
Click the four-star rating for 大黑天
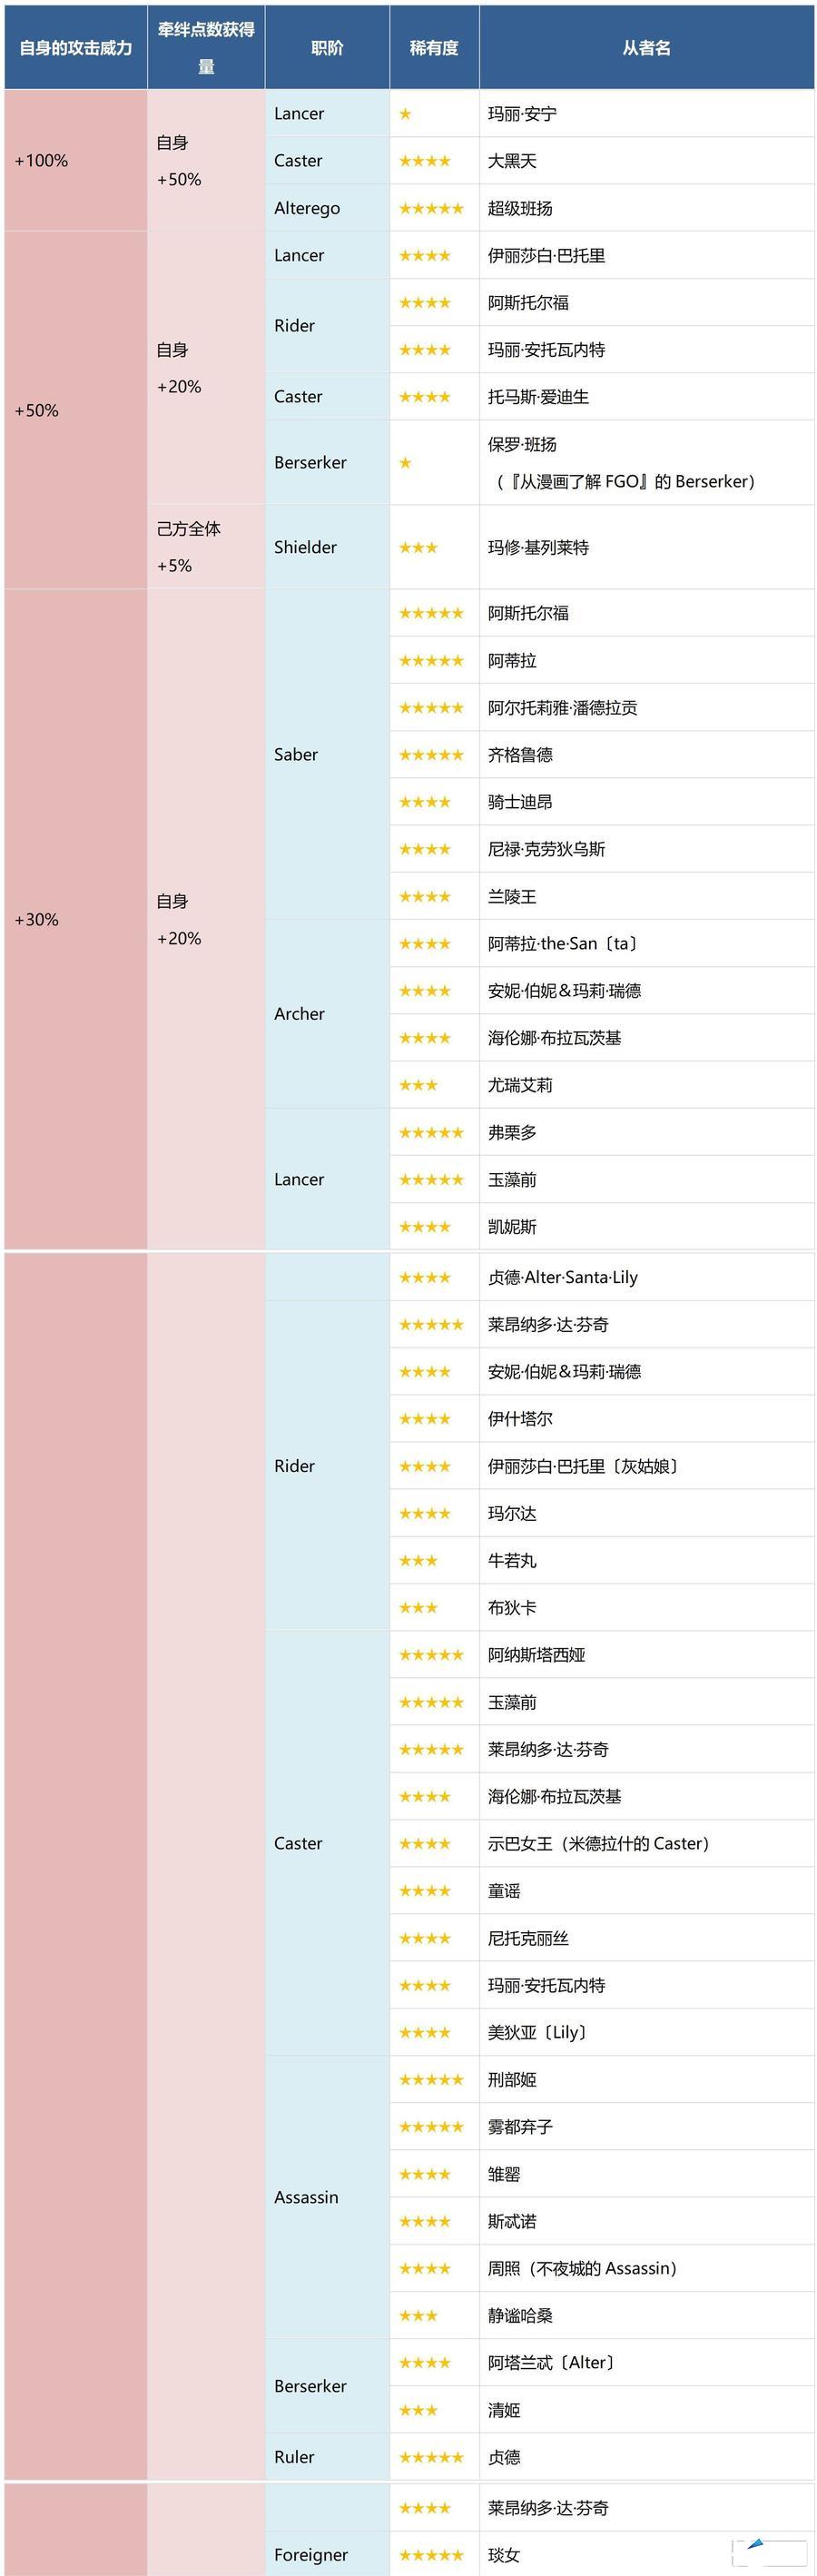pos(425,161)
